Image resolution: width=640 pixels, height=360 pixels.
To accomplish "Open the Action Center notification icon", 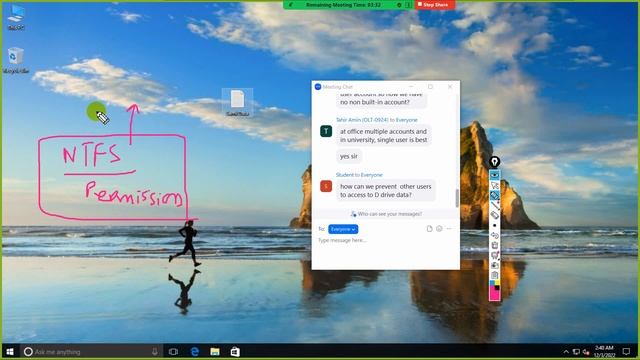I will click(x=626, y=351).
